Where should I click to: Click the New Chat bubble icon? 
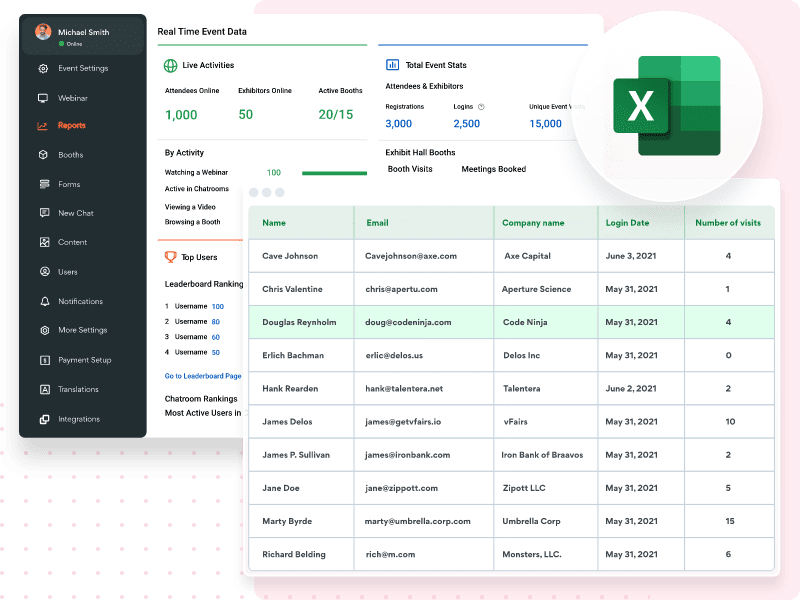44,213
